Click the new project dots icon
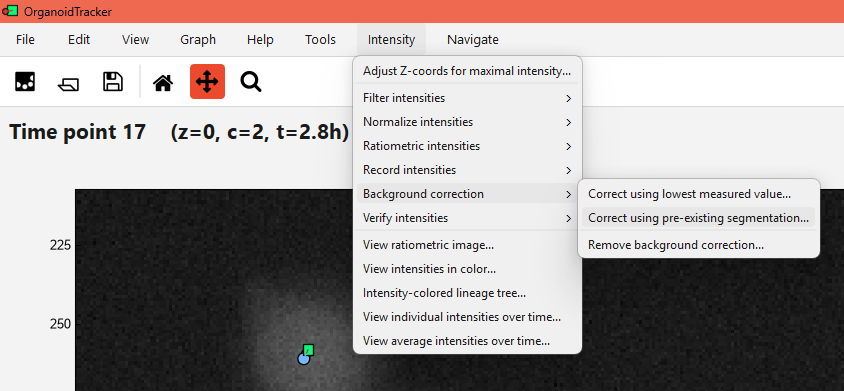This screenshot has width=844, height=391. (x=25, y=82)
